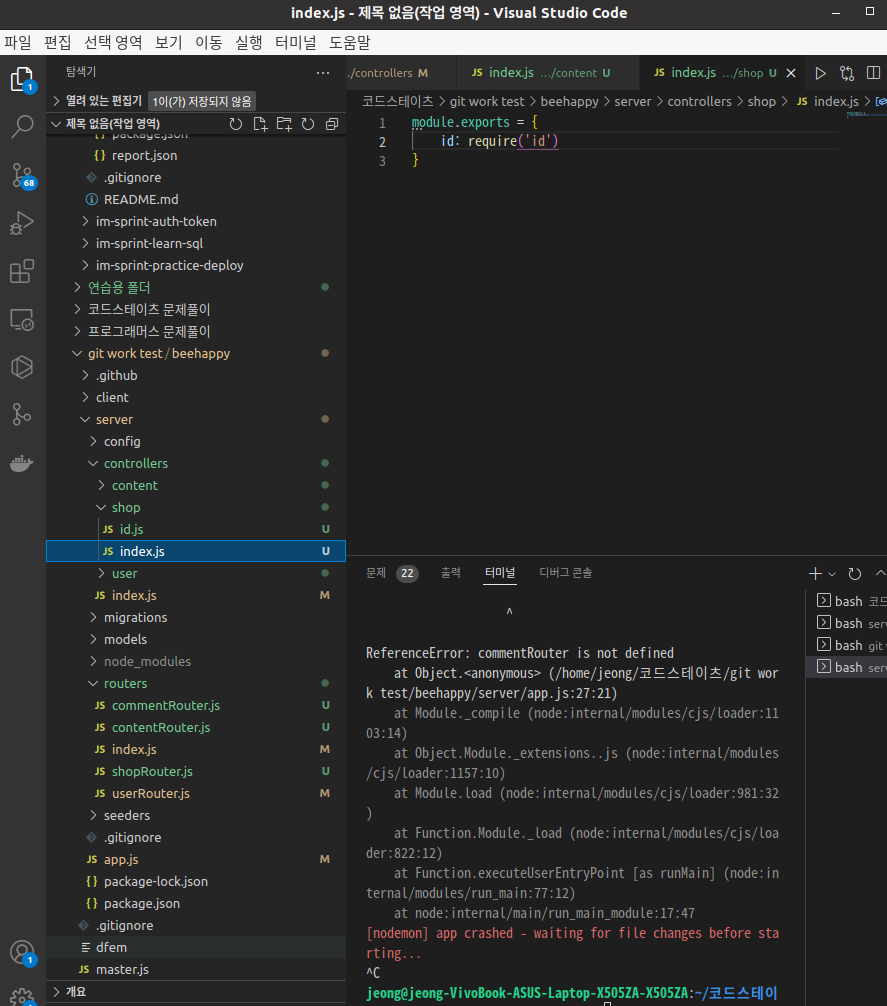Add a new terminal with plus icon
This screenshot has width=887, height=1006.
pos(815,574)
